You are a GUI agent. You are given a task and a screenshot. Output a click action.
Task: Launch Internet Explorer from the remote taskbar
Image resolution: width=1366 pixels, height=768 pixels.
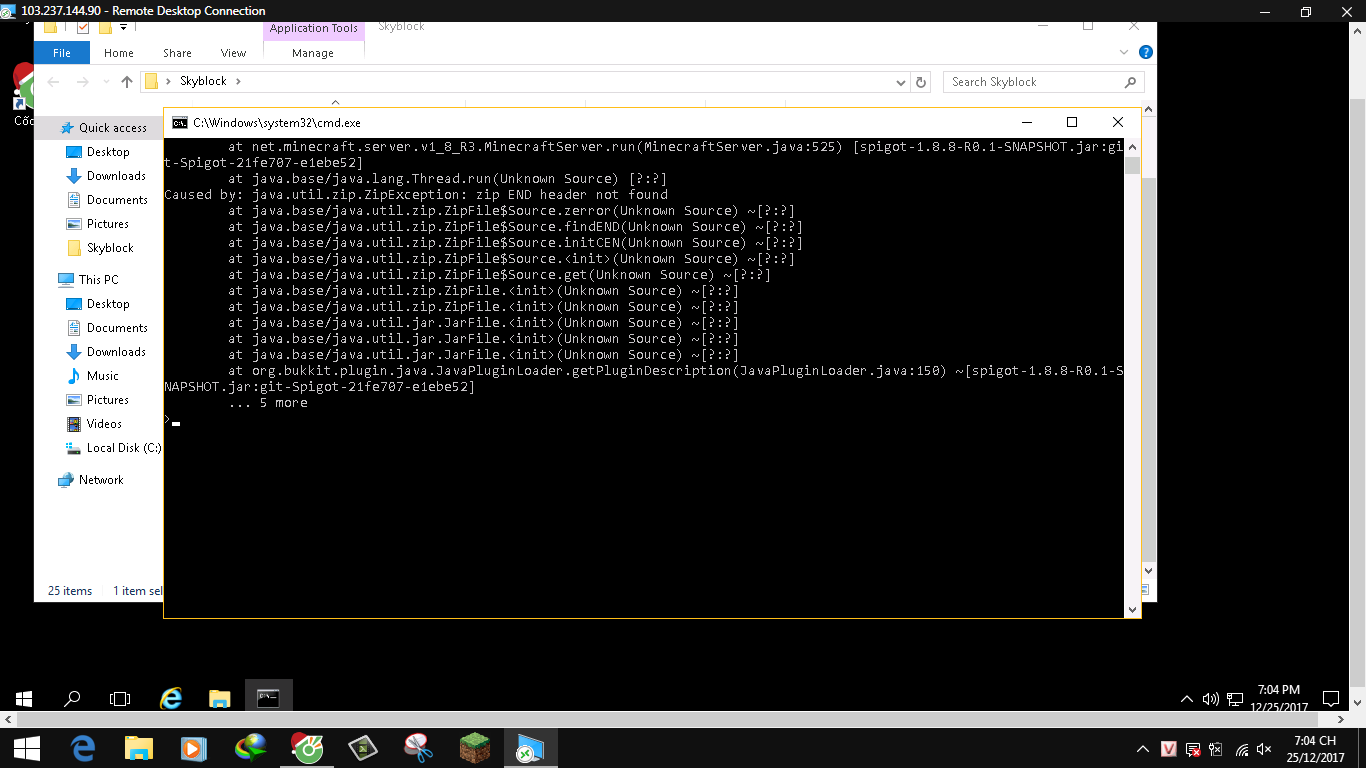pos(171,698)
